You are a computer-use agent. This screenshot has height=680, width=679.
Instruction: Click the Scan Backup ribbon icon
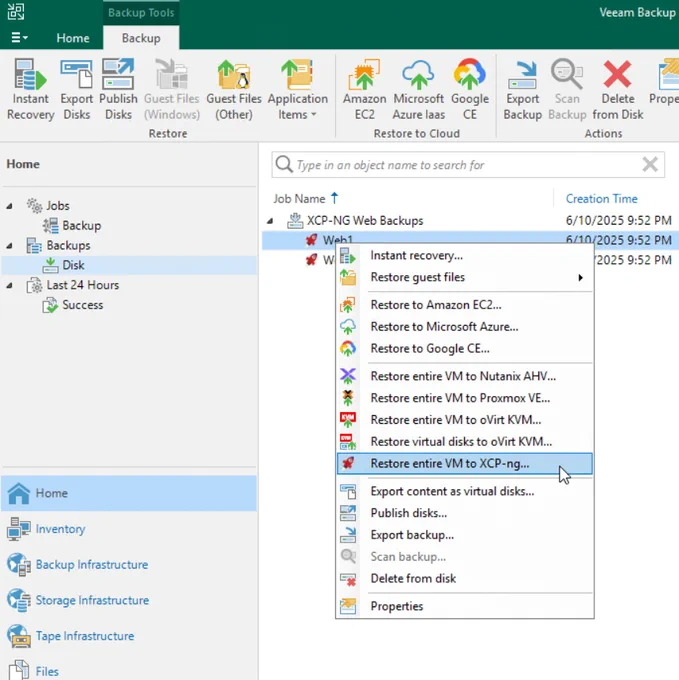click(567, 89)
